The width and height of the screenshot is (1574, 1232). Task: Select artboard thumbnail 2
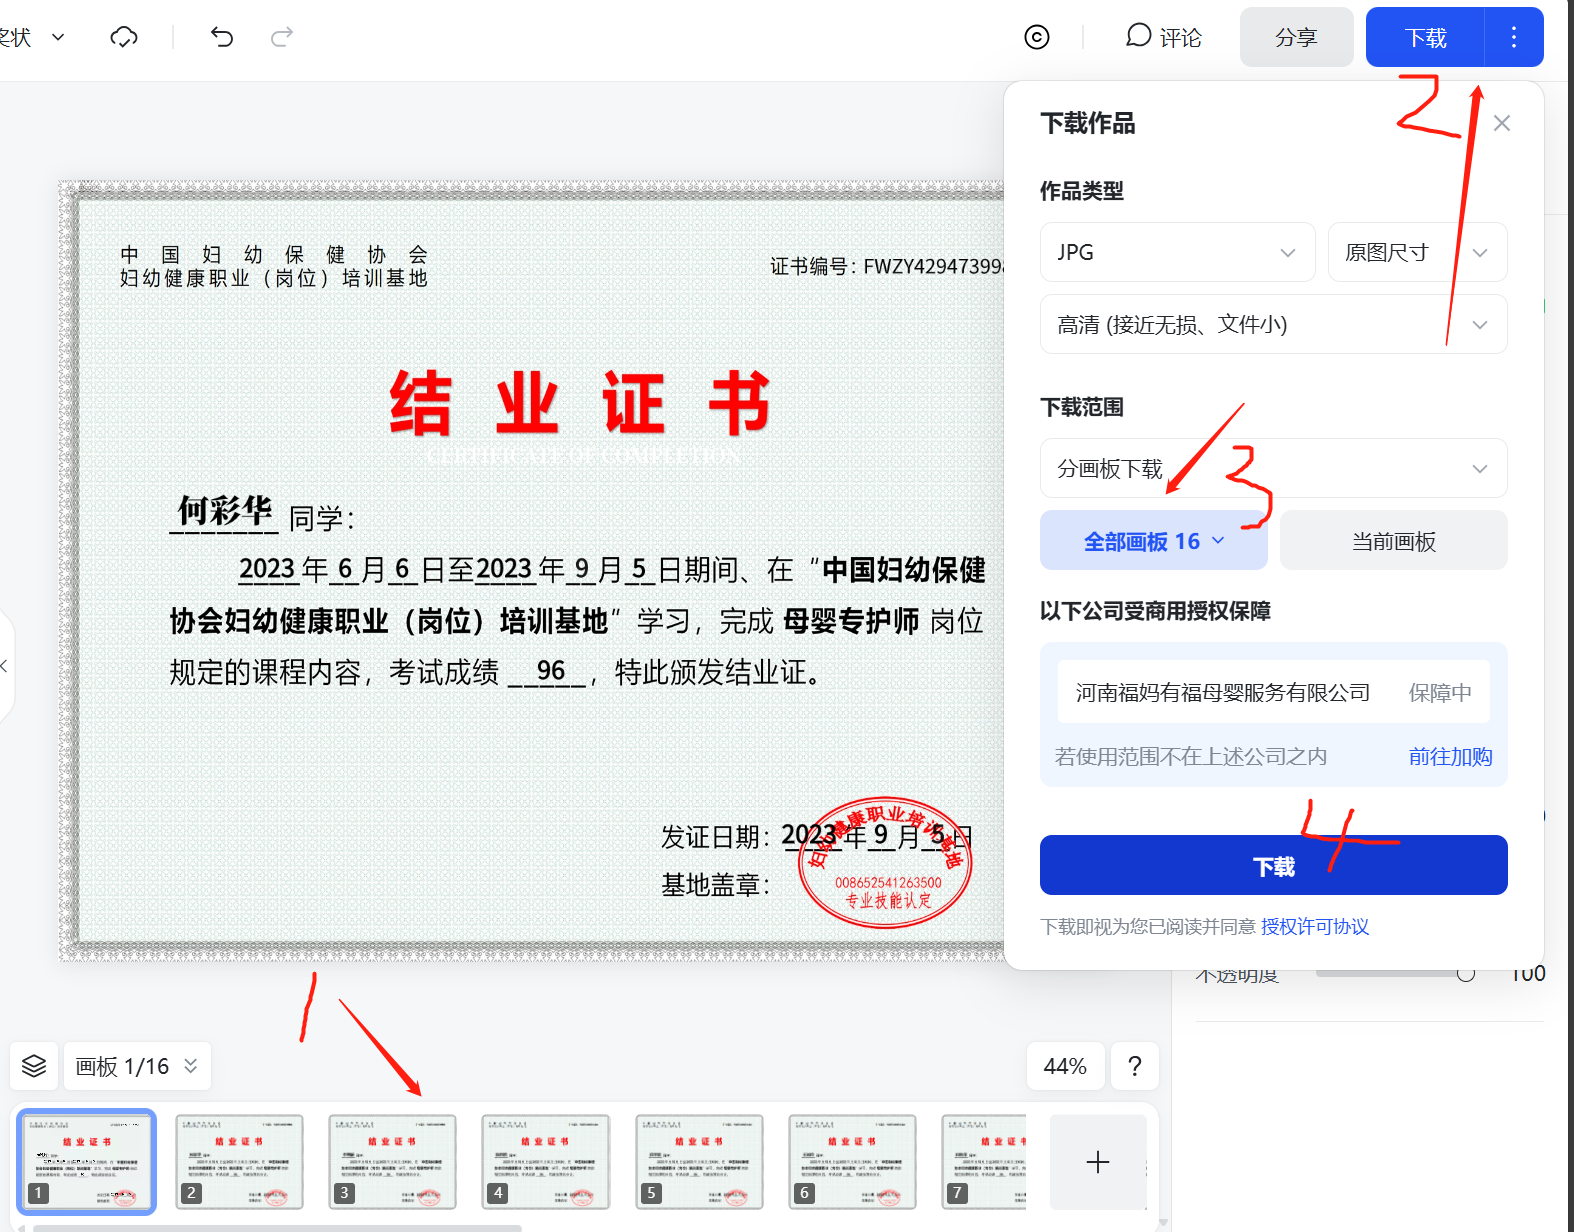tap(240, 1161)
